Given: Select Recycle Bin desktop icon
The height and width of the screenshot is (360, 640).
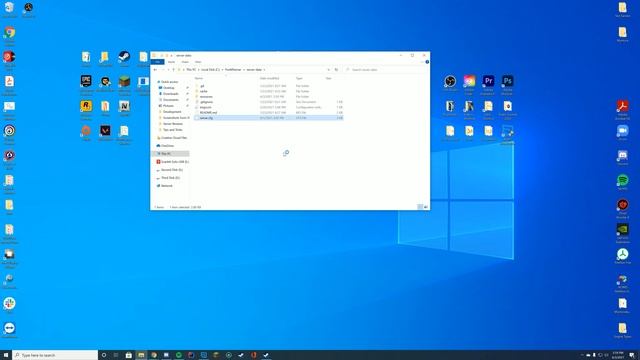Looking at the screenshot, I should (9, 10).
